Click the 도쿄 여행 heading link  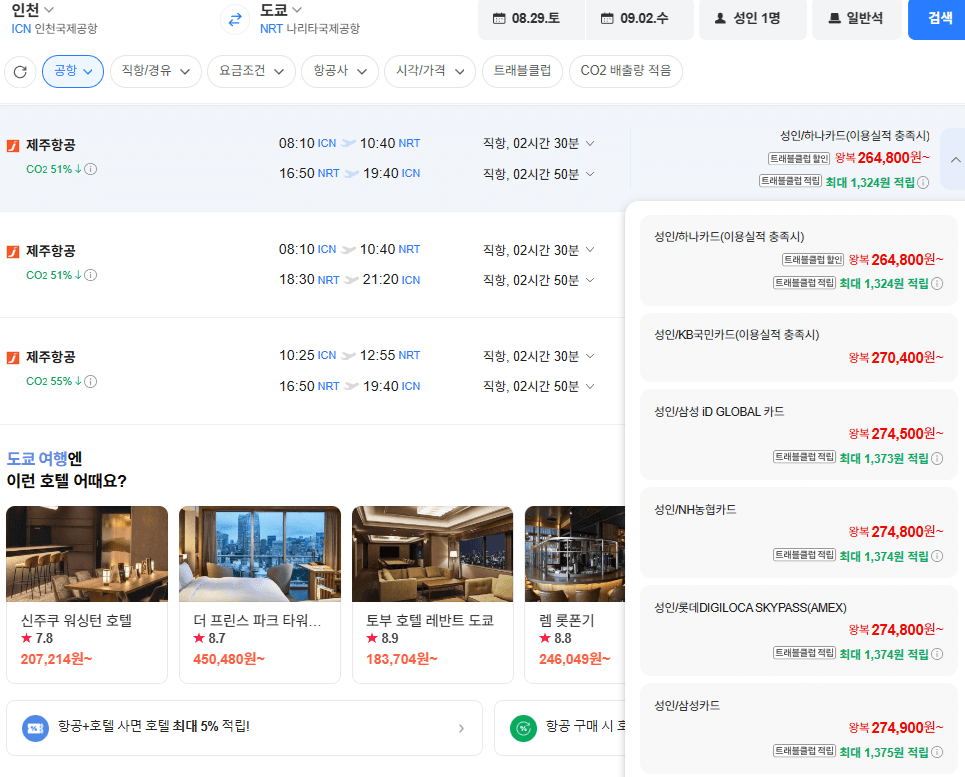point(37,459)
